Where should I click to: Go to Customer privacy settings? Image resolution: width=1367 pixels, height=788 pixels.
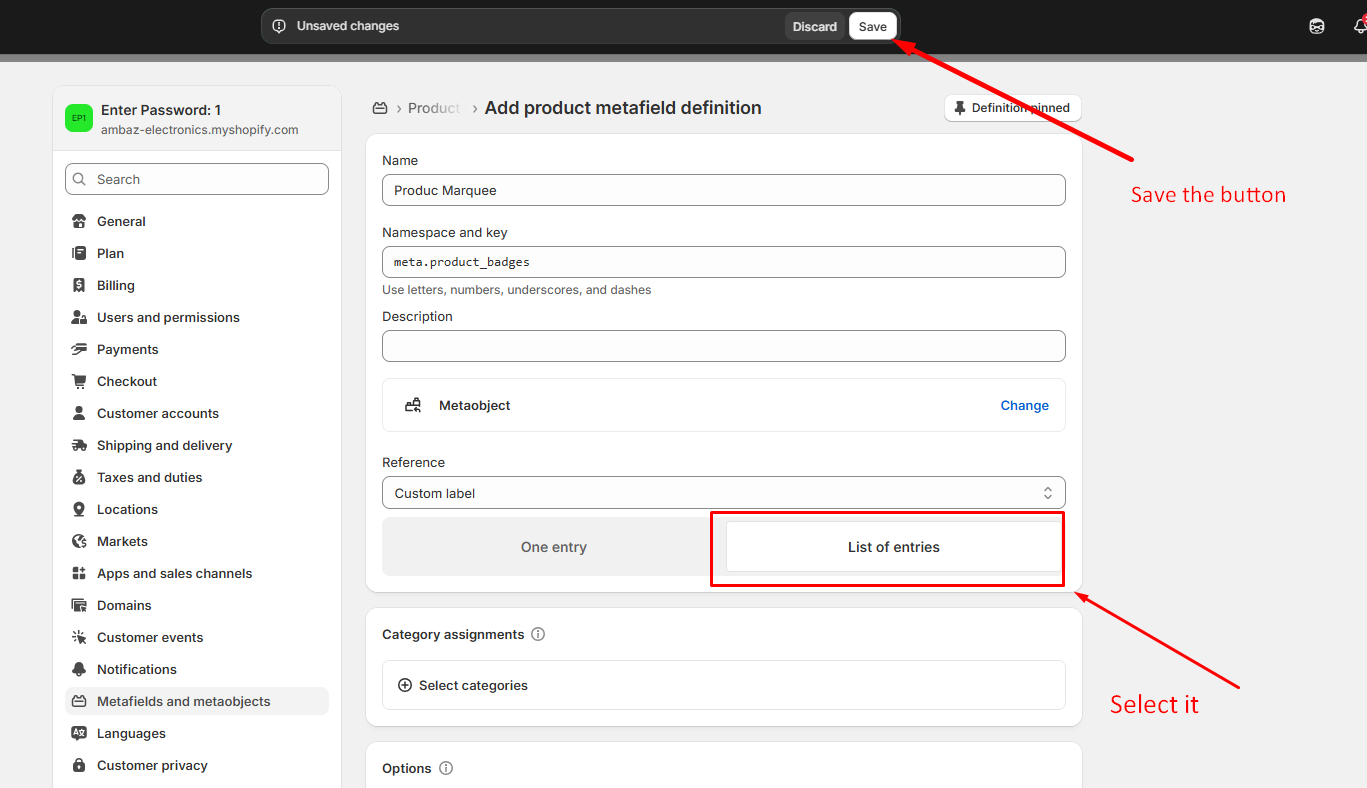coord(152,765)
